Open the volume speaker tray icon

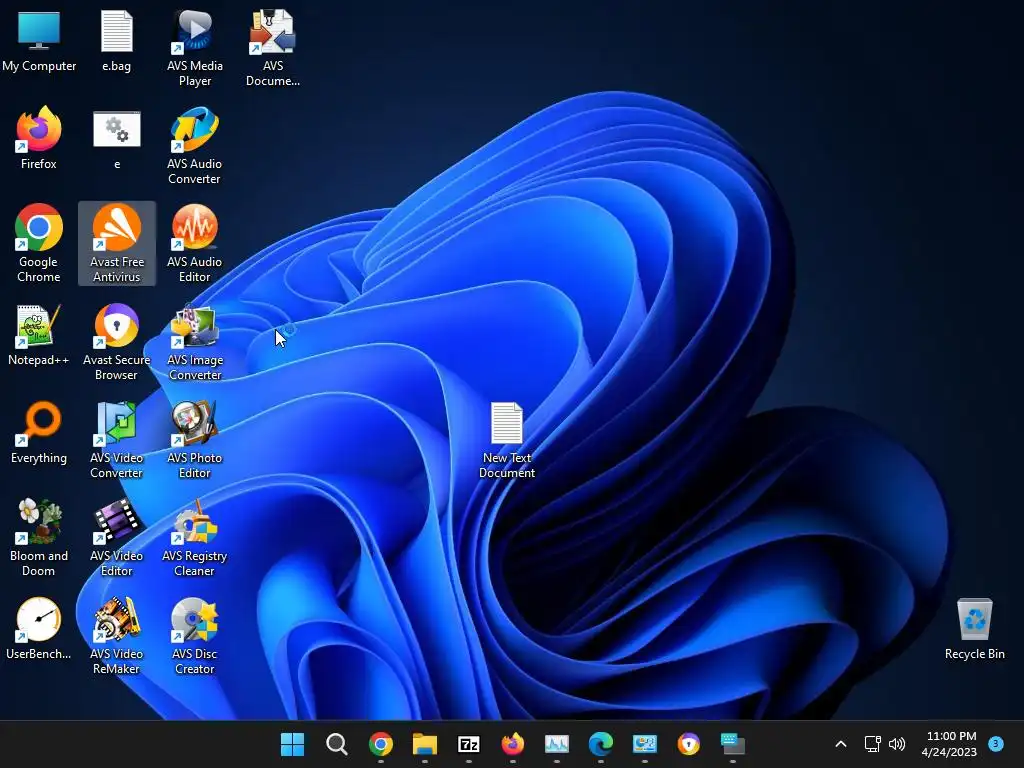click(897, 744)
